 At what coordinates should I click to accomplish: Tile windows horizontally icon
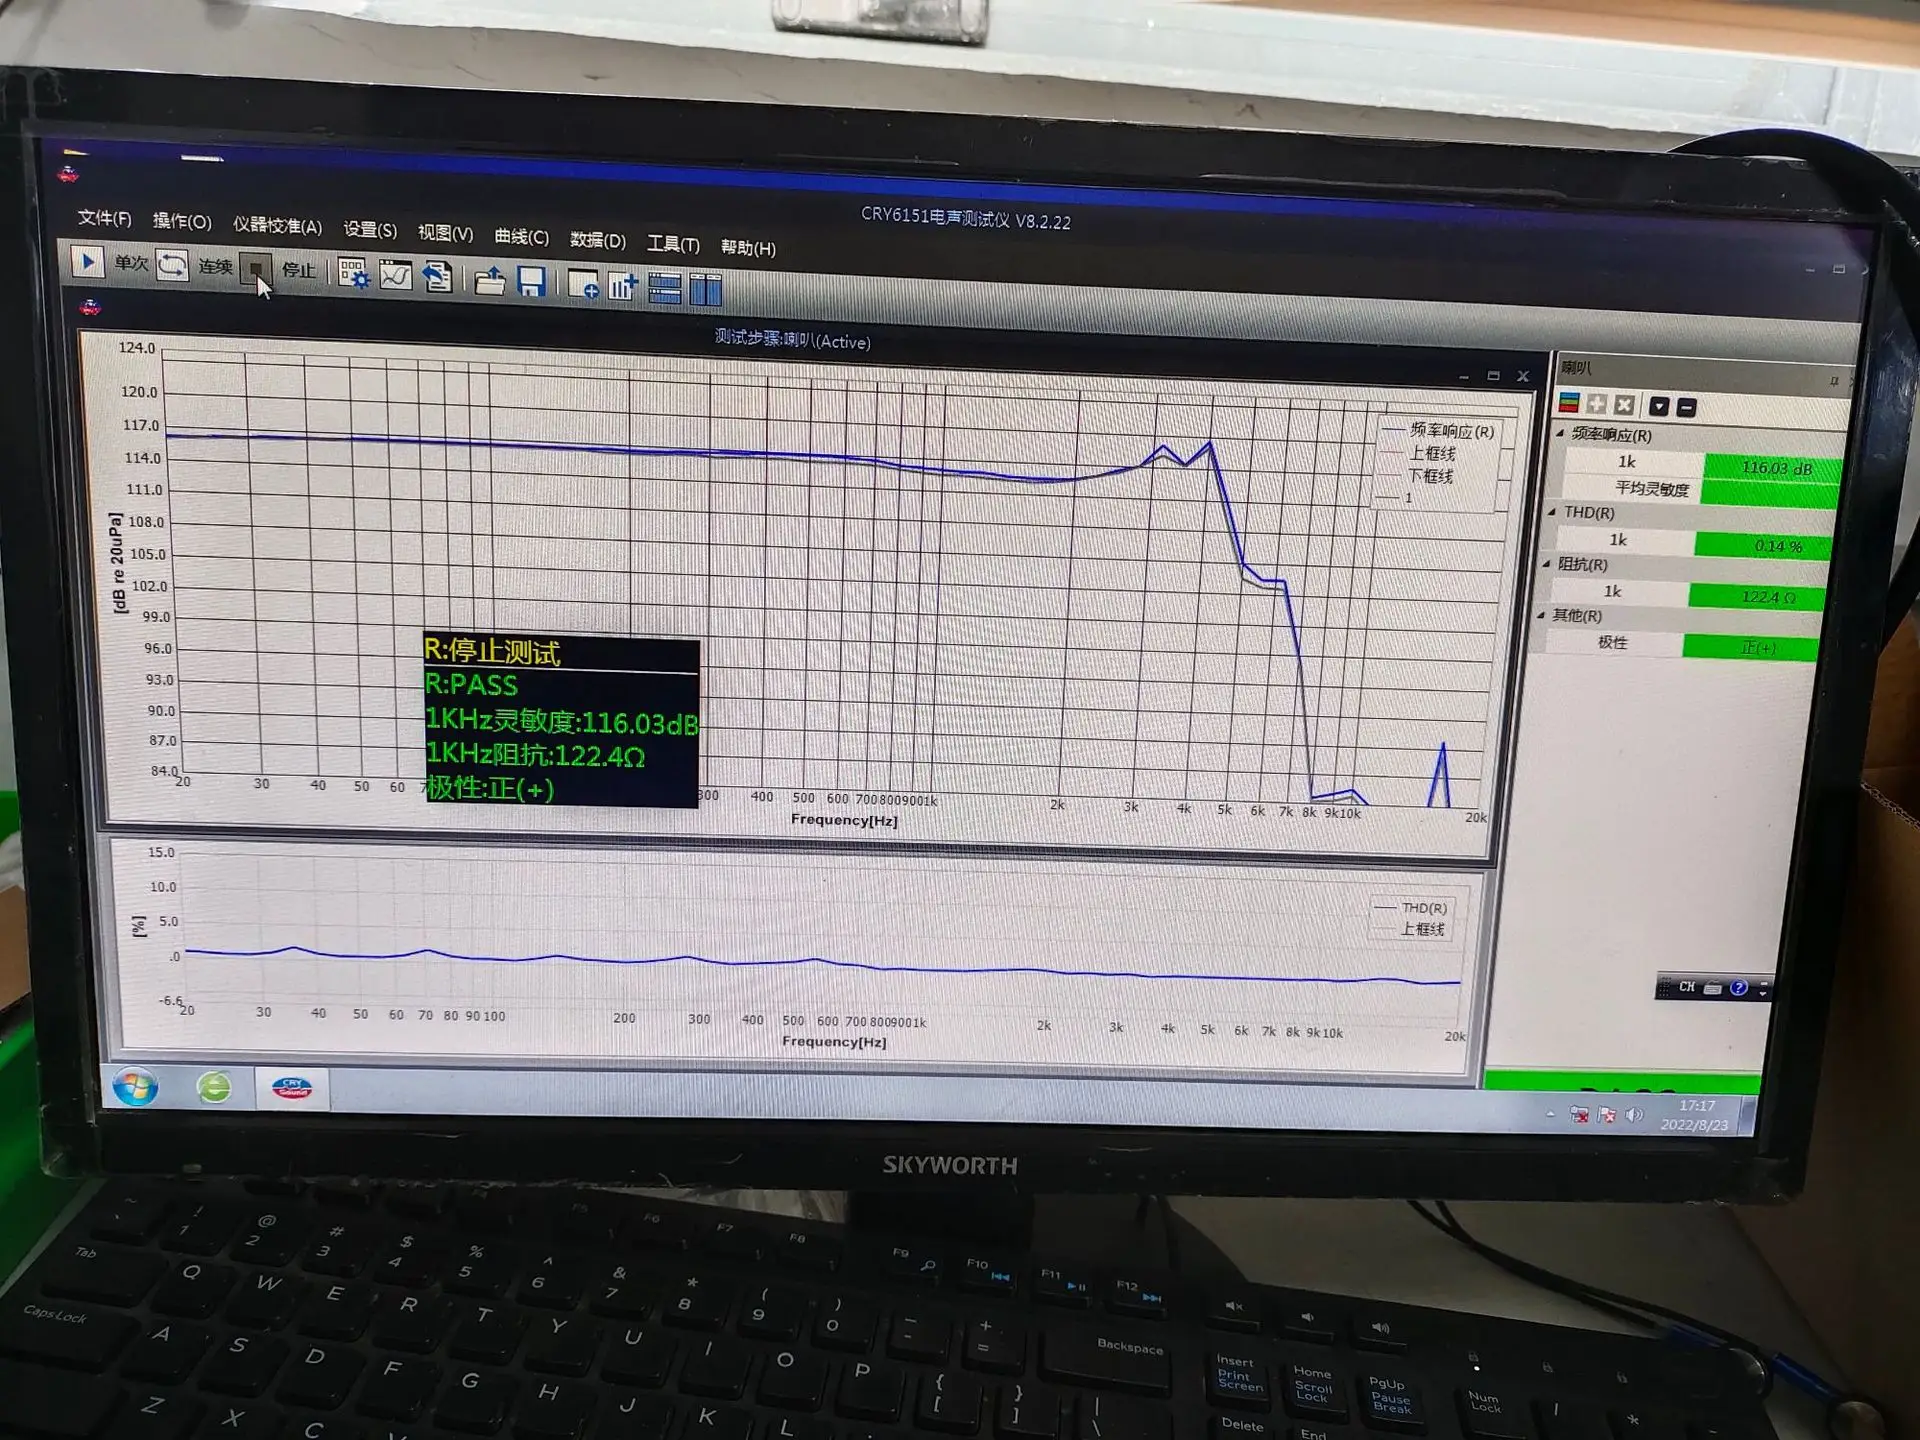coord(664,289)
